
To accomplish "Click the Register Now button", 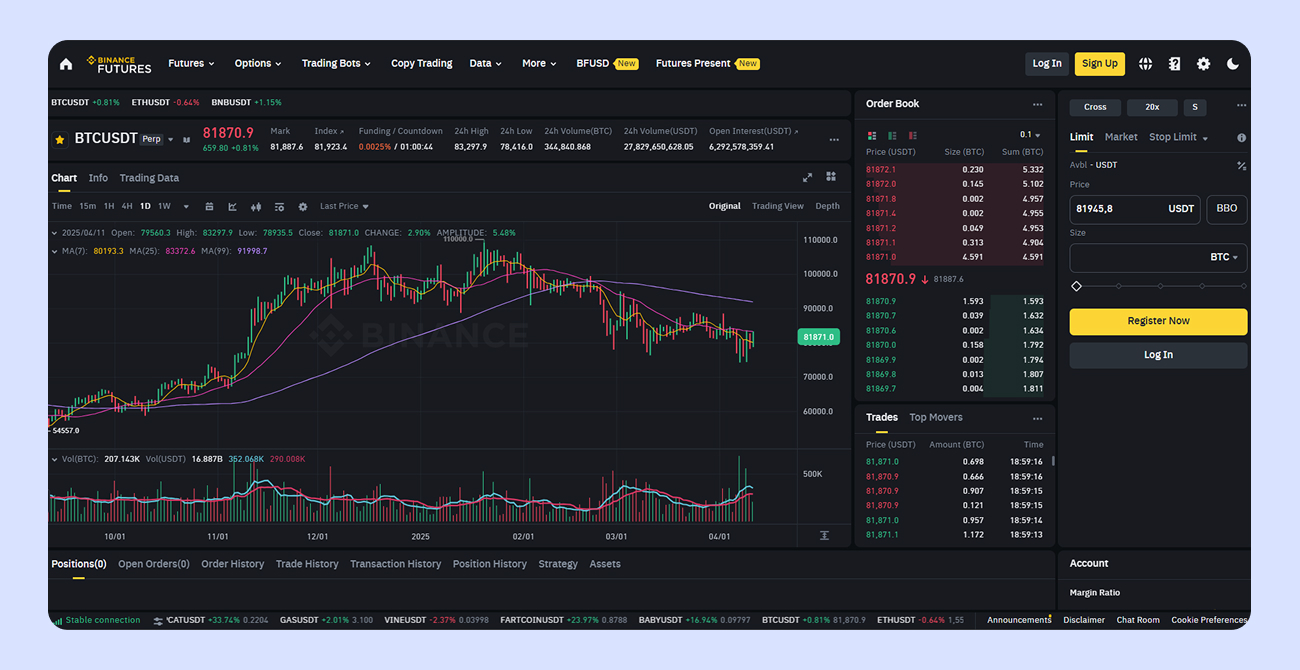I will [x=1158, y=321].
